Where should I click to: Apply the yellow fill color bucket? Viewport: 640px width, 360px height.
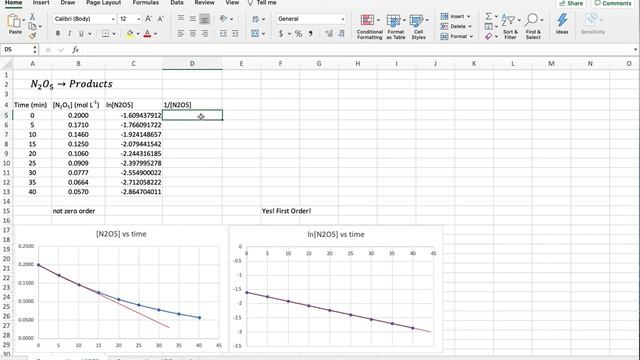130,33
